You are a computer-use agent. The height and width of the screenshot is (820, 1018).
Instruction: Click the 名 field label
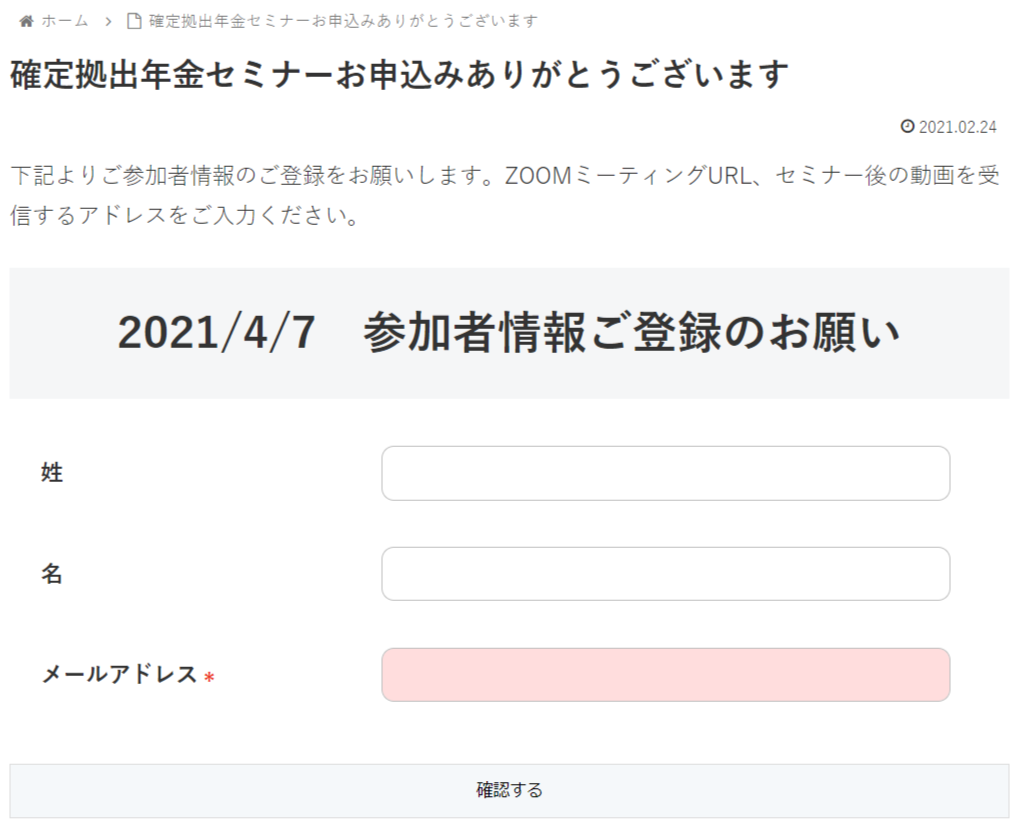(52, 573)
